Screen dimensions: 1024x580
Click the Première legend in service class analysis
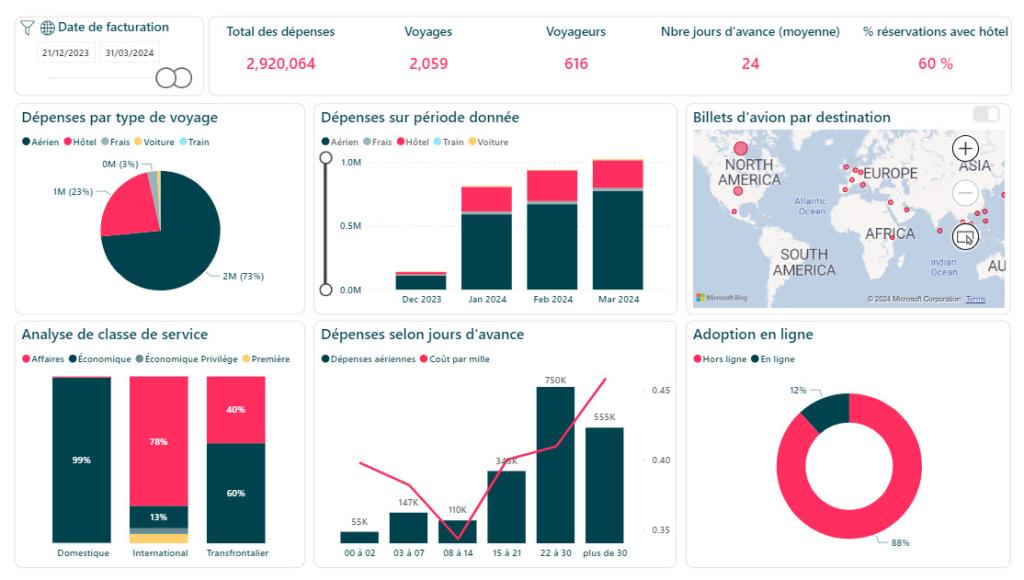coord(271,359)
